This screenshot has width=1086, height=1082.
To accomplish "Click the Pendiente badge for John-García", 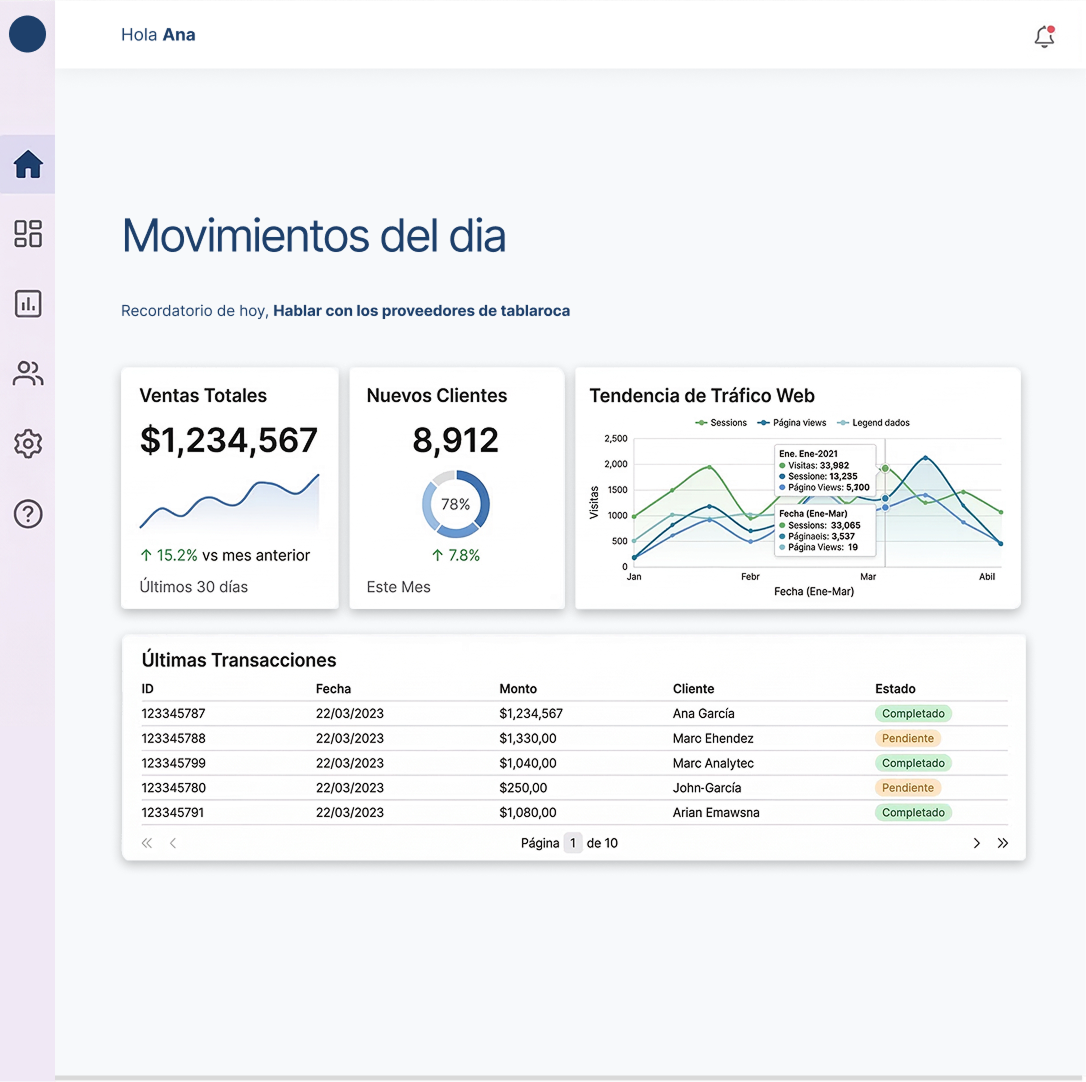I will tap(907, 788).
